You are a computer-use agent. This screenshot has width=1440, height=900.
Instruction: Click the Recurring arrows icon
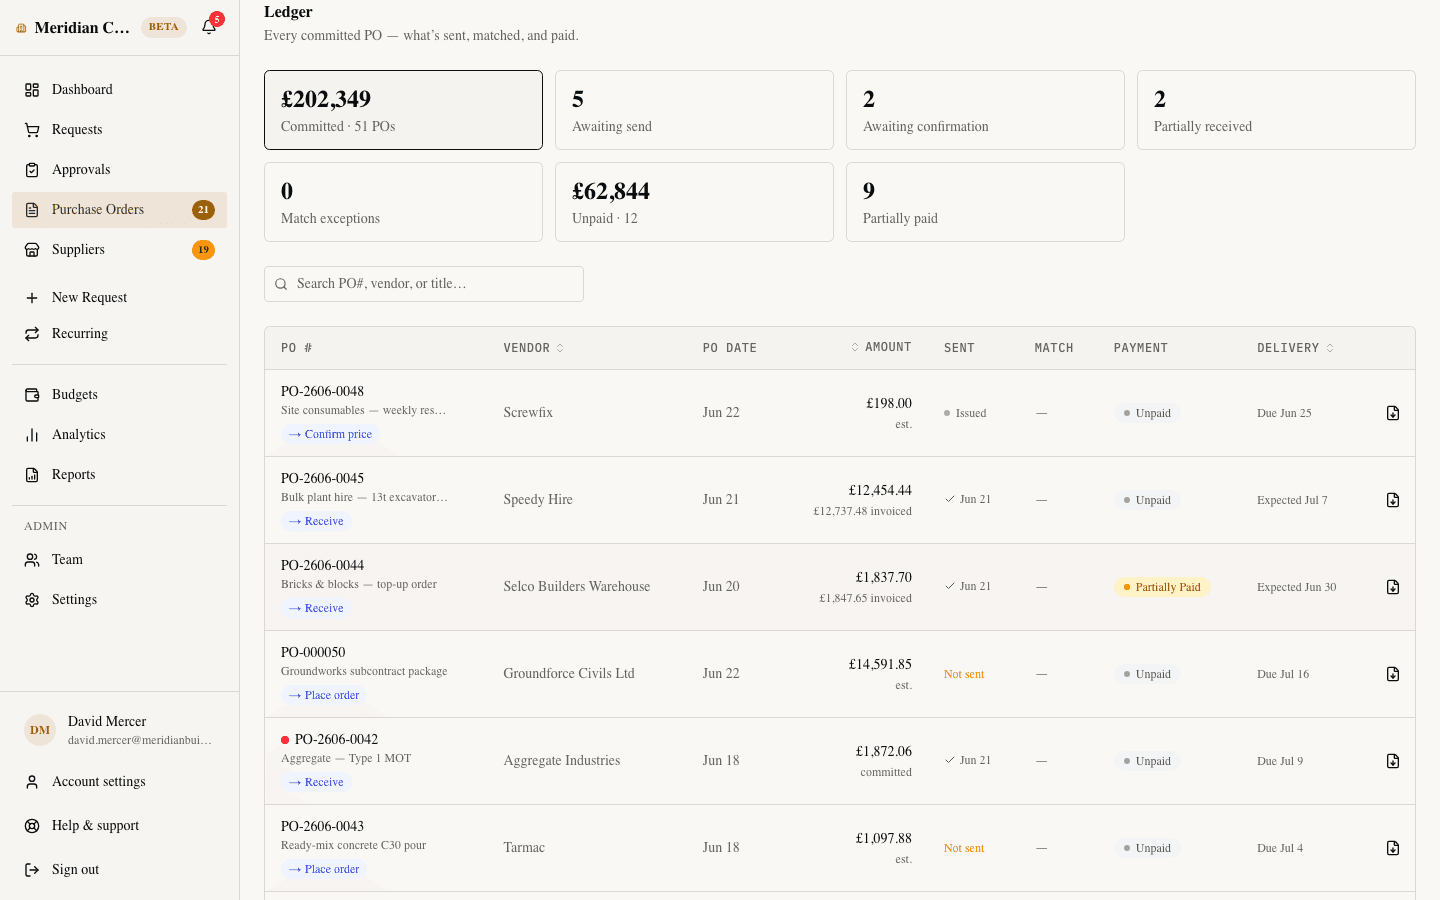coord(32,334)
